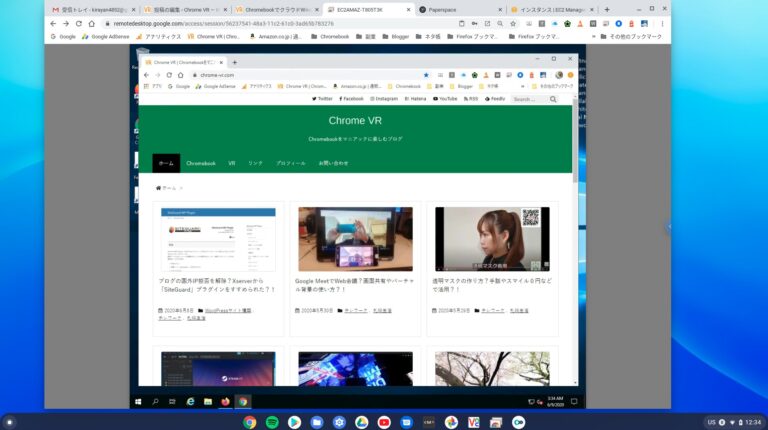
Task: Select Chromebook in the green nav menu
Action: (x=201, y=163)
